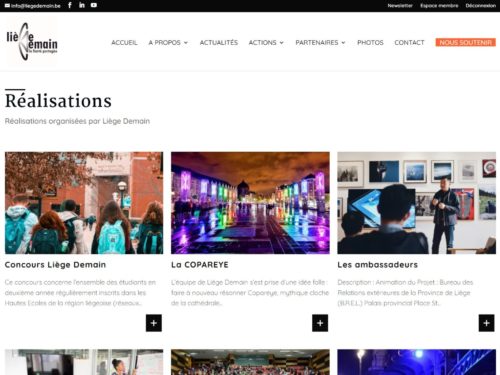
Task: Click the subtitle 'Réalisations organisées par Liège Demain'
Action: pos(77,121)
